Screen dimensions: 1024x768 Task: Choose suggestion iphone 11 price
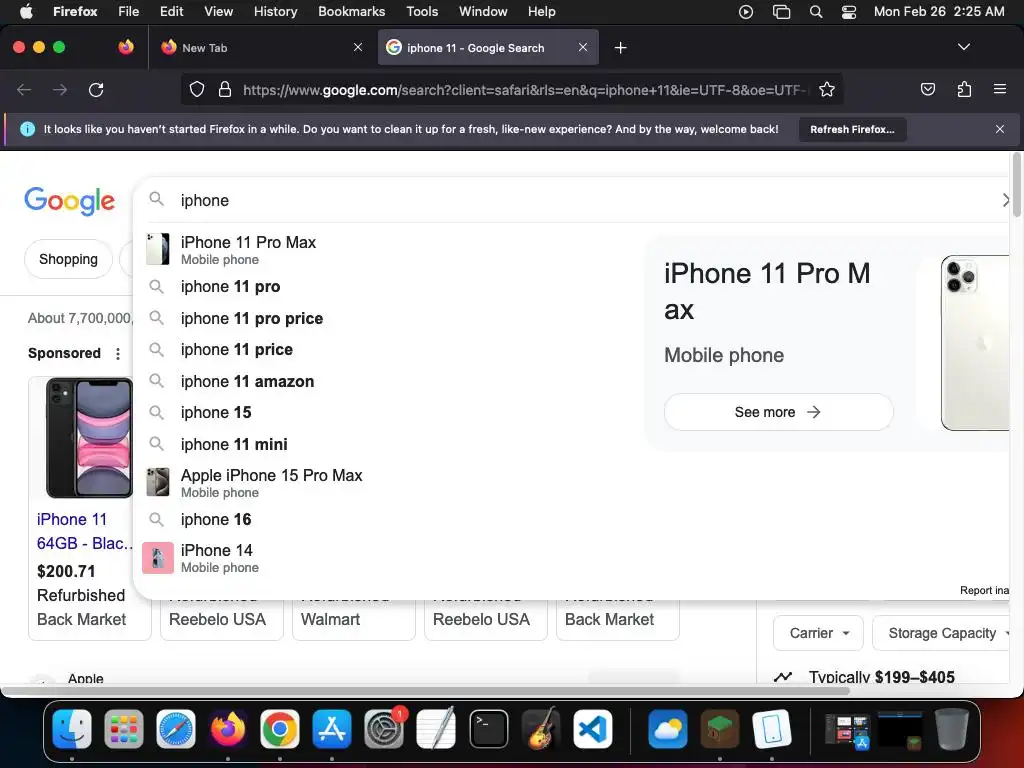coord(385,349)
